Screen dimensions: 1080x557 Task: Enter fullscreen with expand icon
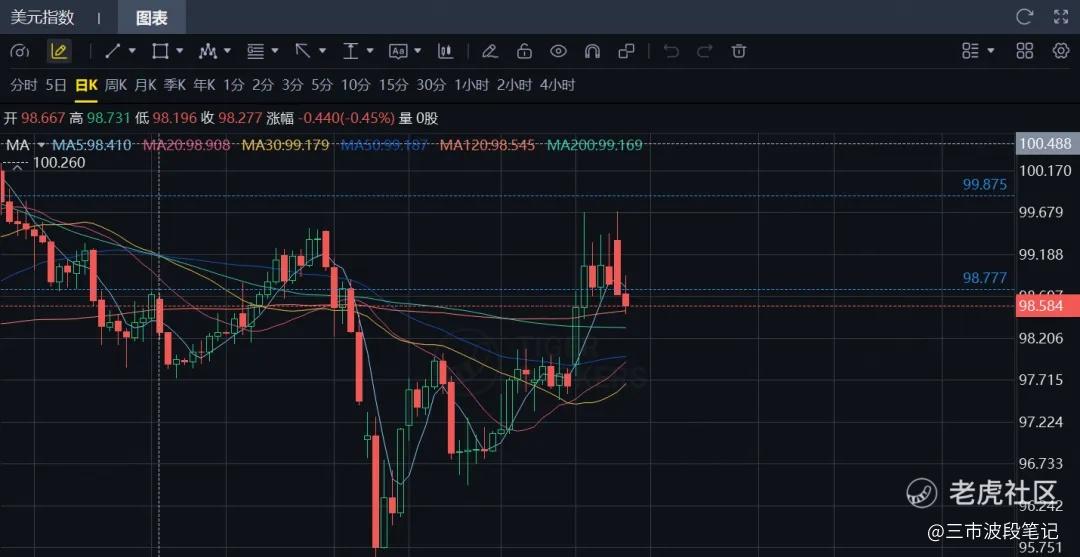point(1061,17)
